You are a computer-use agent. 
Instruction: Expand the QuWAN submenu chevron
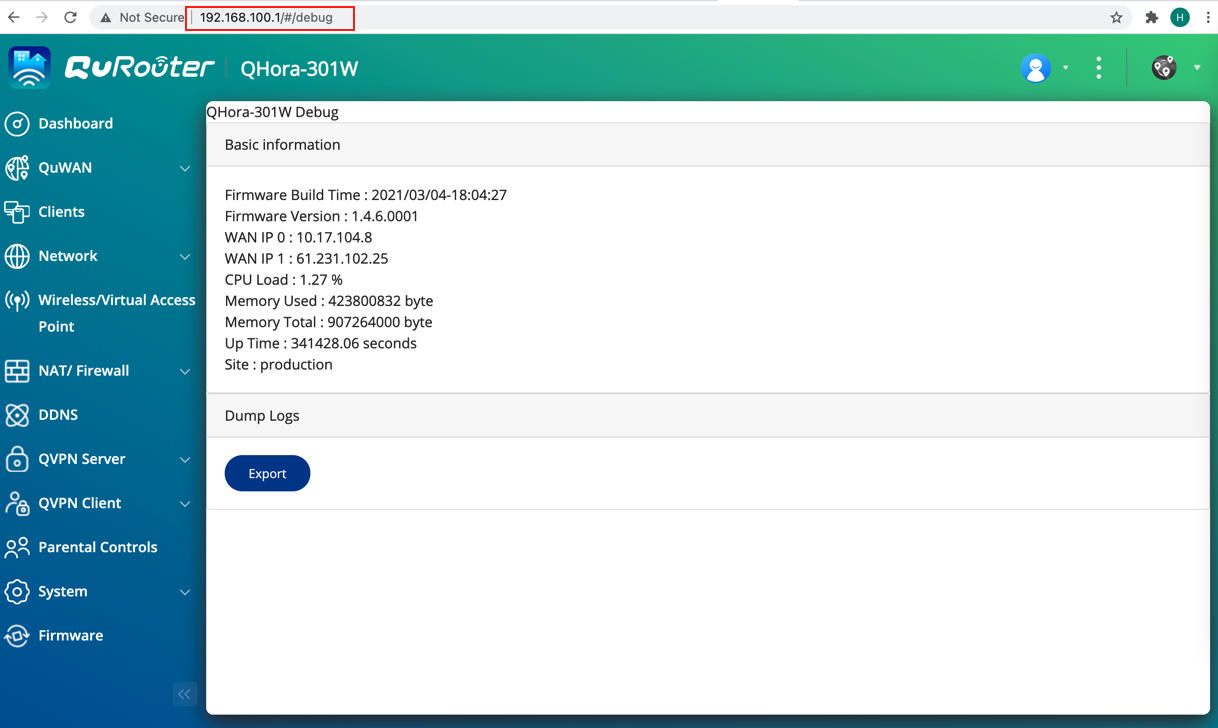click(x=185, y=168)
